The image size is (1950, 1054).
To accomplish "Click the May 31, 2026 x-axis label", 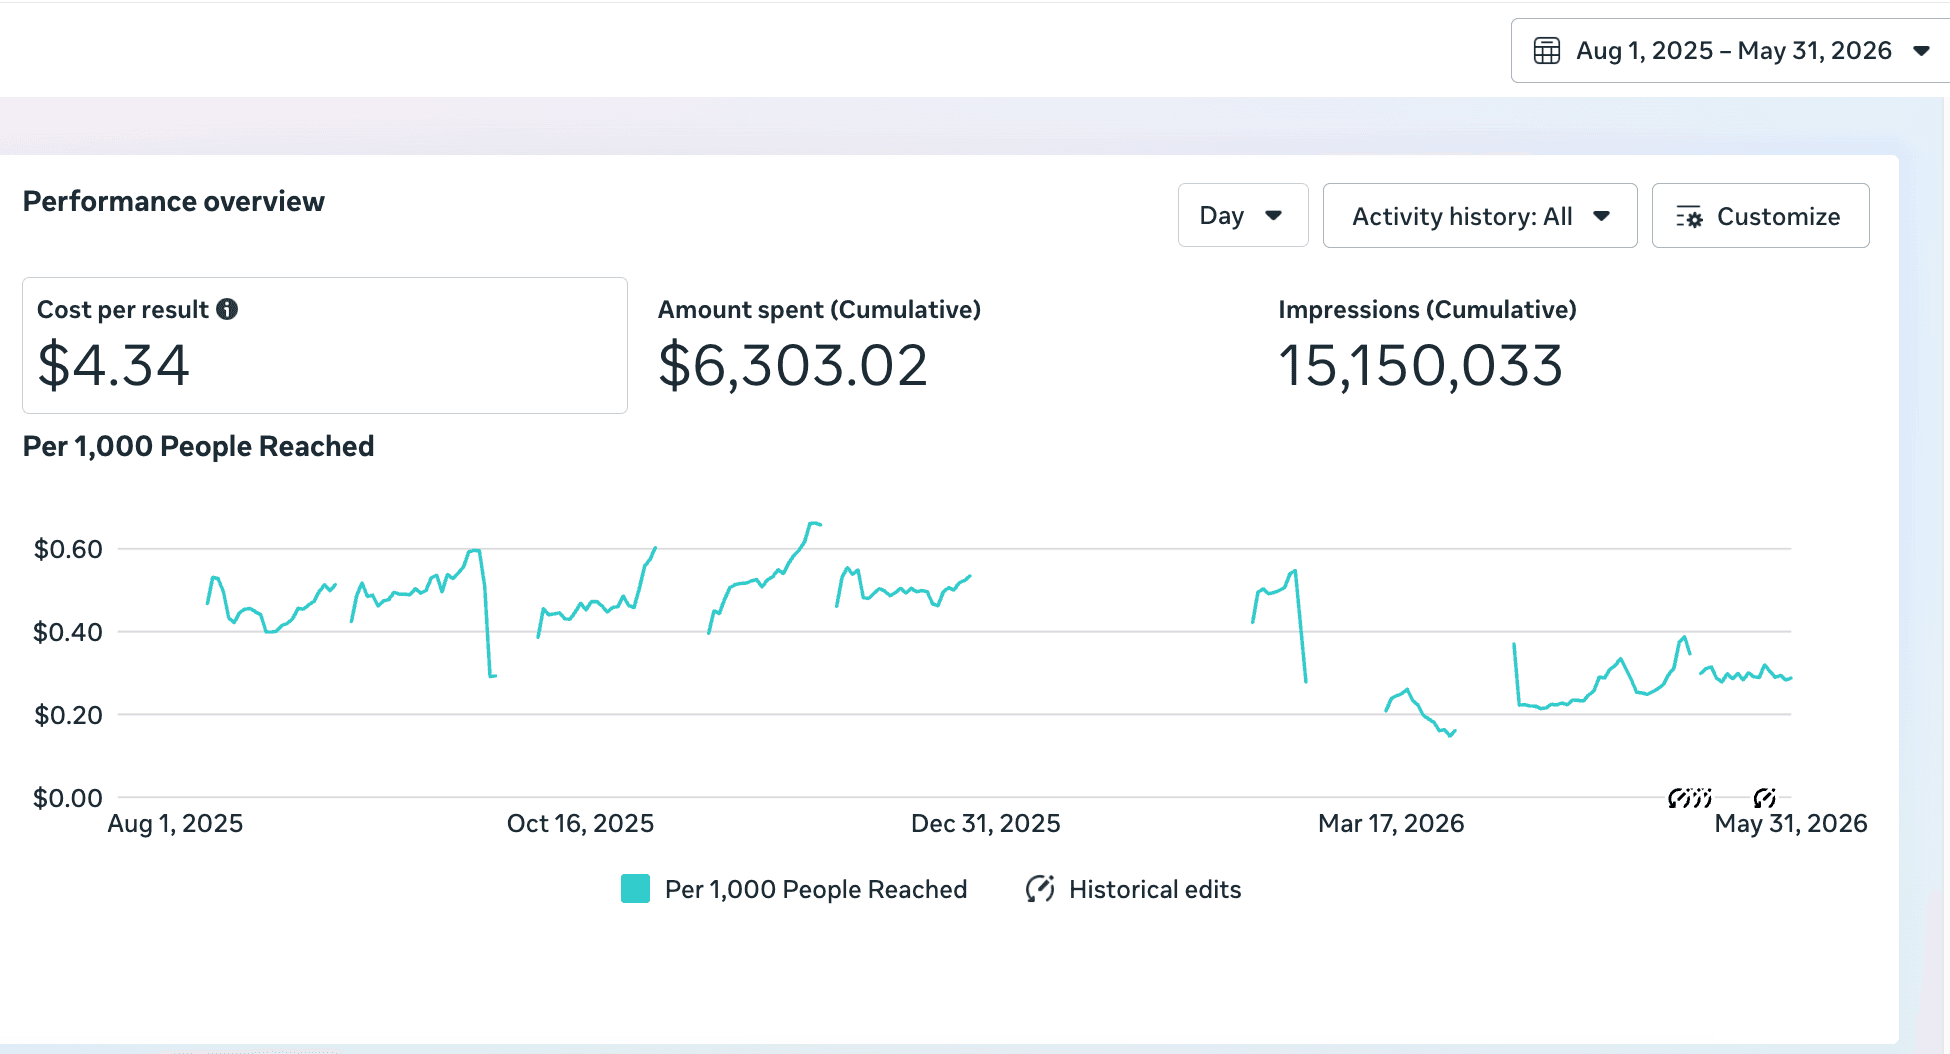I will coord(1791,823).
